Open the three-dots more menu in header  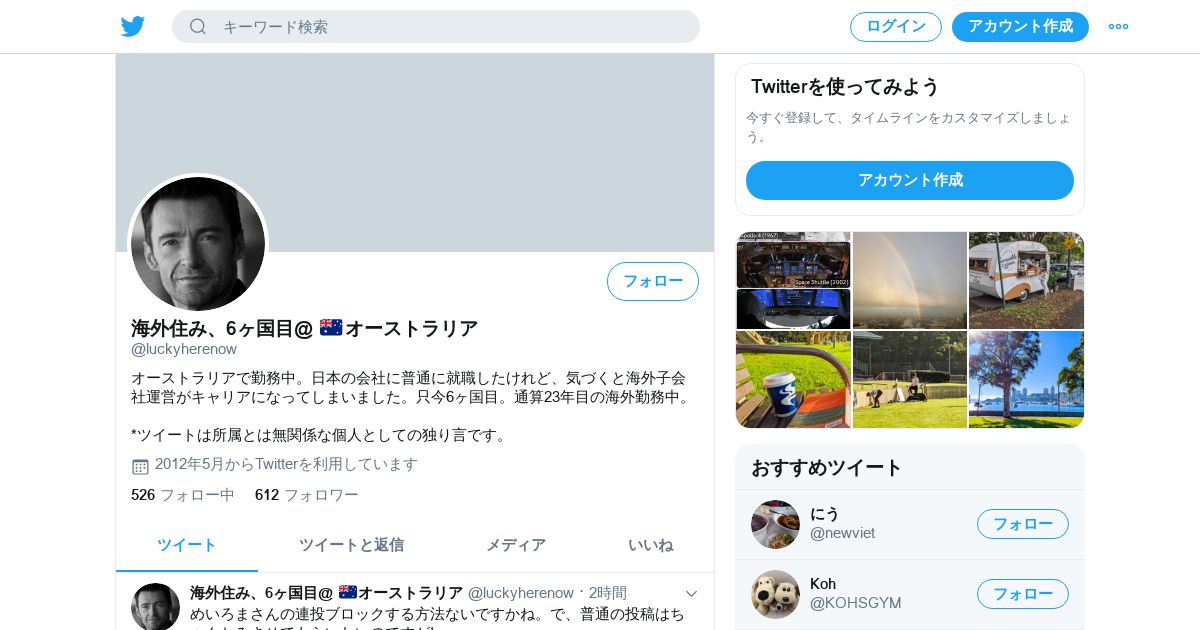tap(1118, 27)
